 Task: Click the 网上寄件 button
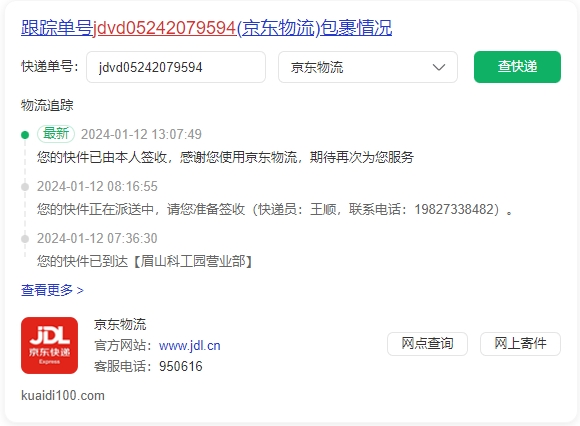(520, 344)
